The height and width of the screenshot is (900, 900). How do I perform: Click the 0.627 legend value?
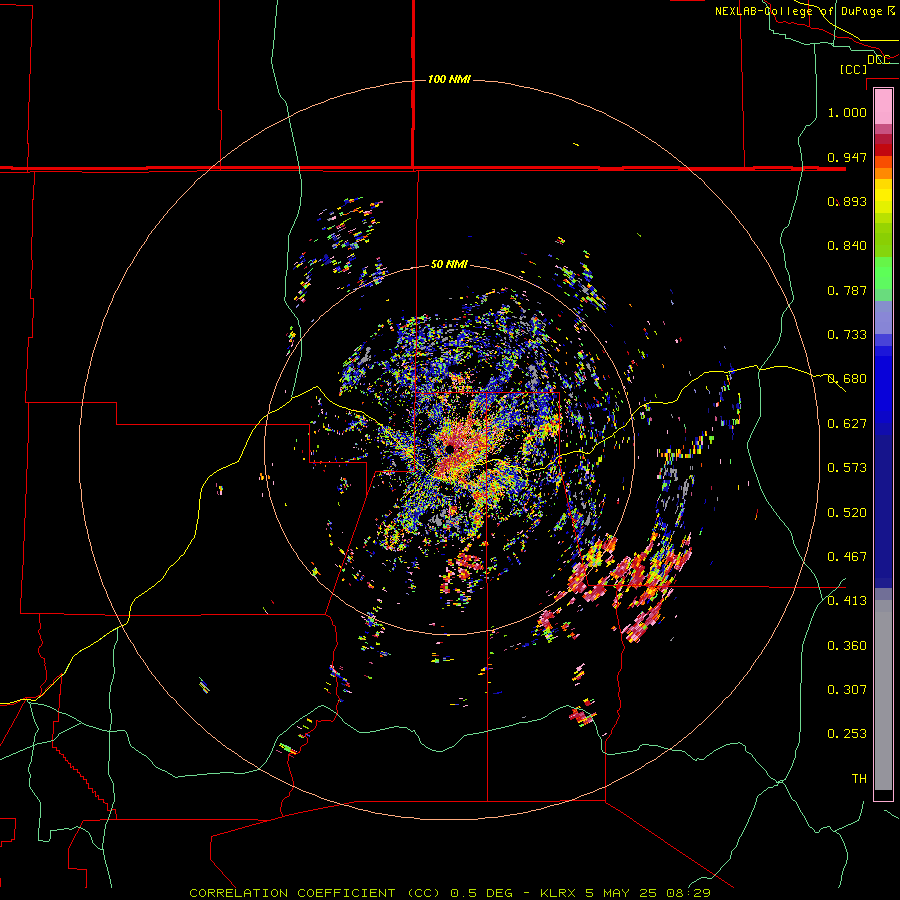[847, 424]
